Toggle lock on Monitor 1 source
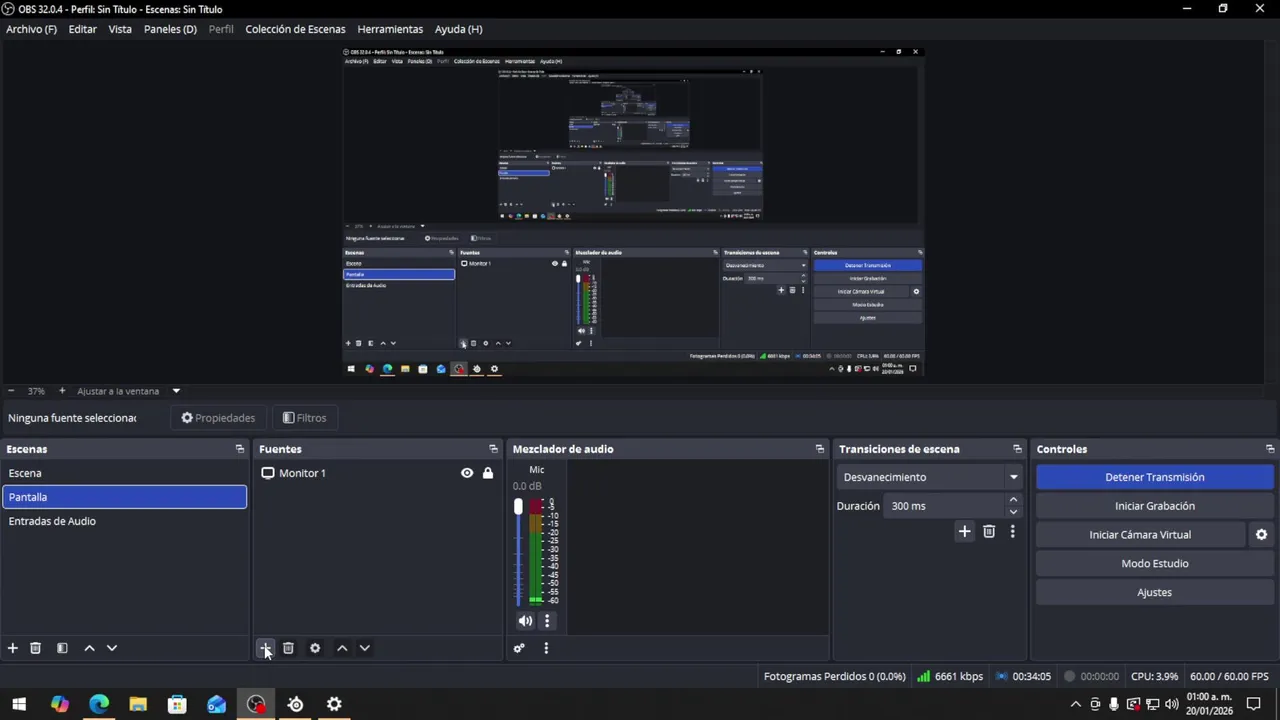1280x720 pixels. click(488, 473)
